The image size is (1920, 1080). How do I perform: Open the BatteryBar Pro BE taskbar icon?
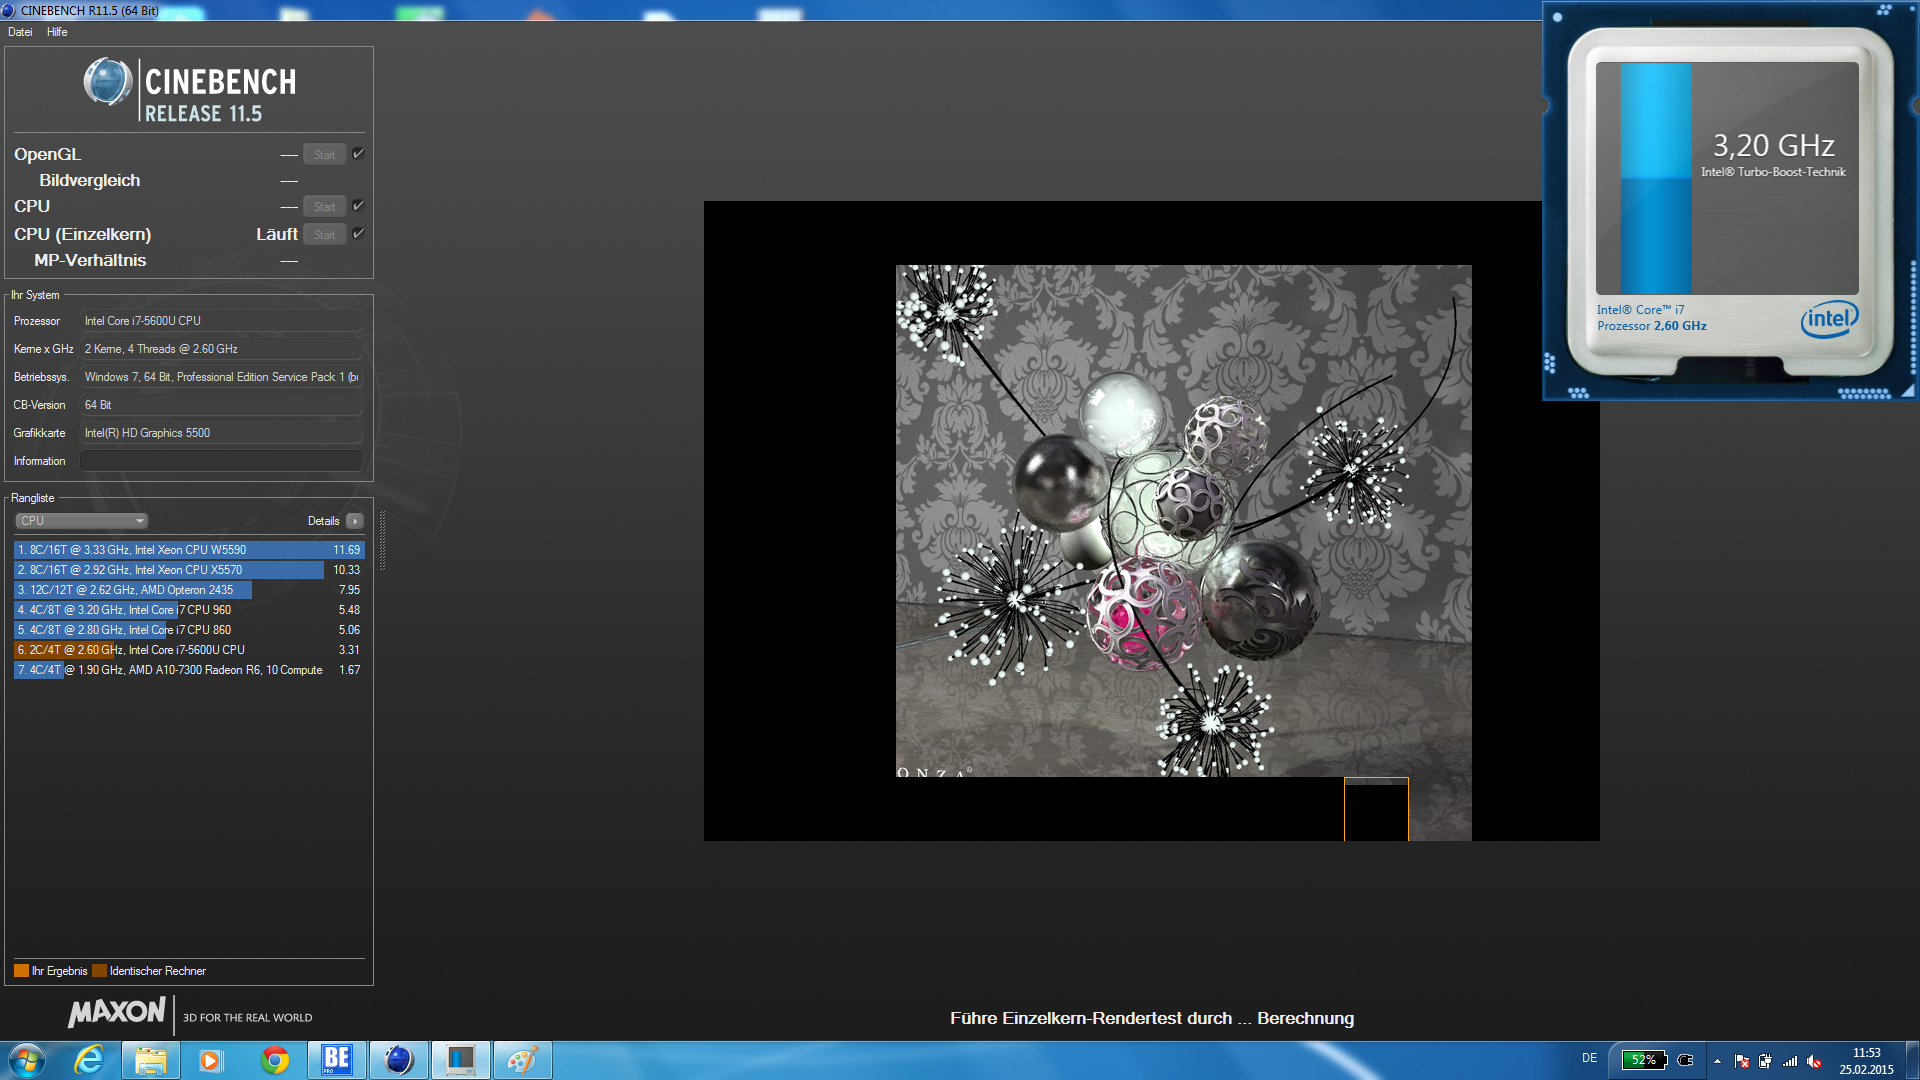[337, 1060]
